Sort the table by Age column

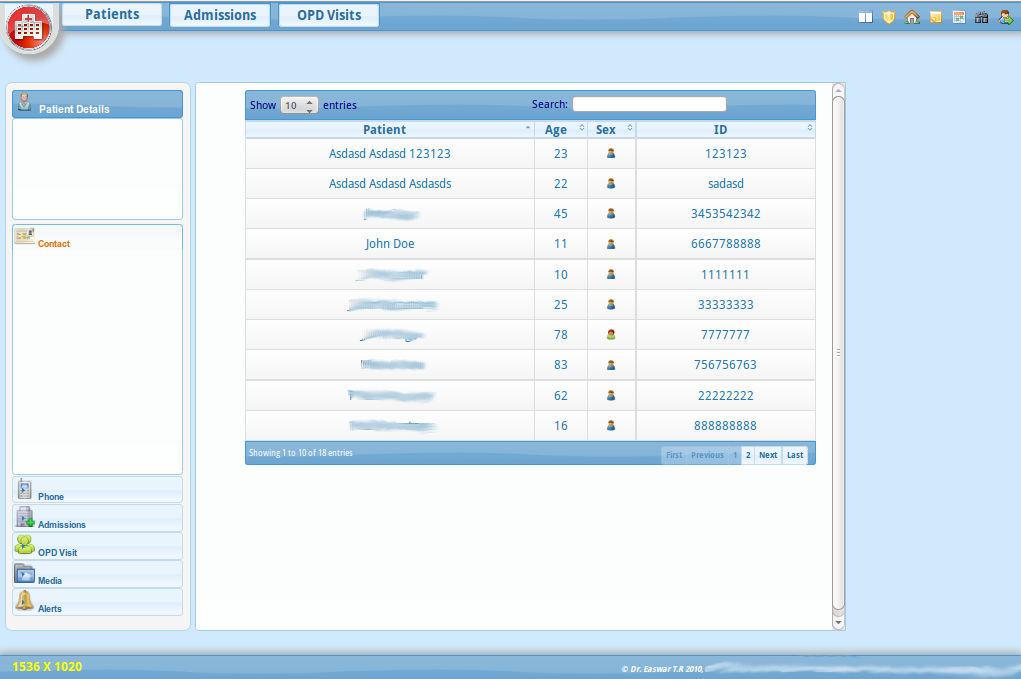point(560,130)
